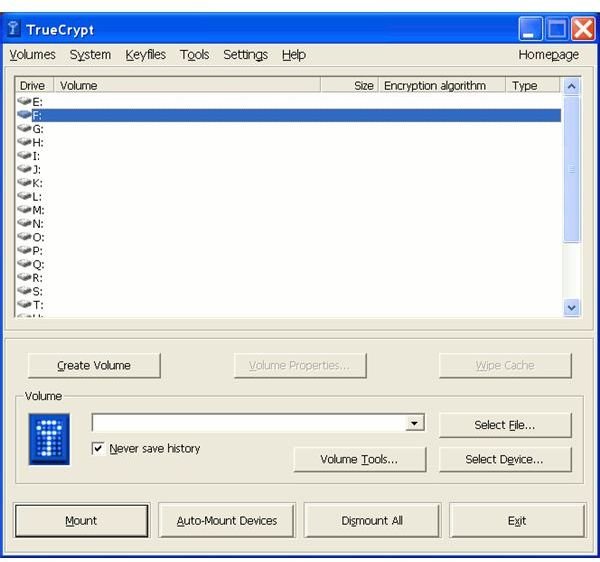Click the drive icon beside L:
The height and width of the screenshot is (562, 600).
coord(24,196)
